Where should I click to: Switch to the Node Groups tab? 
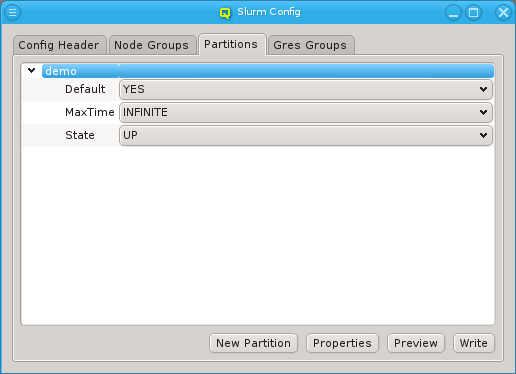point(152,45)
